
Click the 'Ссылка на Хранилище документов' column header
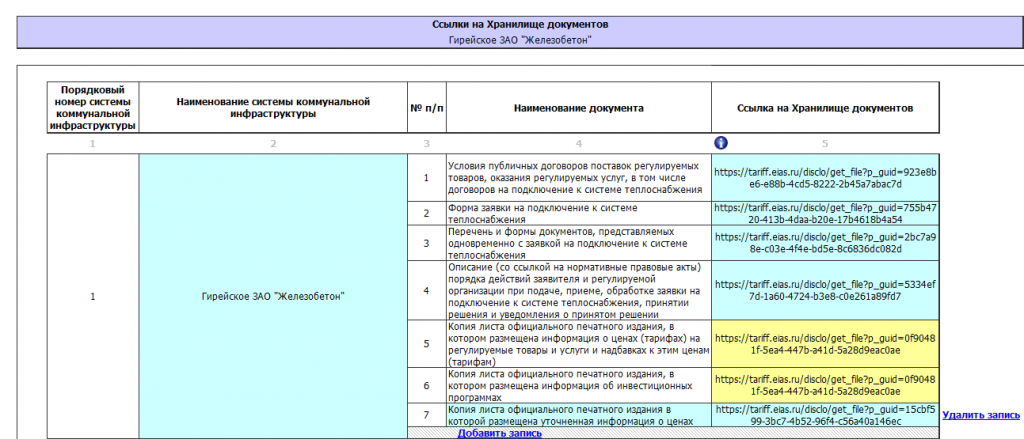coord(825,108)
